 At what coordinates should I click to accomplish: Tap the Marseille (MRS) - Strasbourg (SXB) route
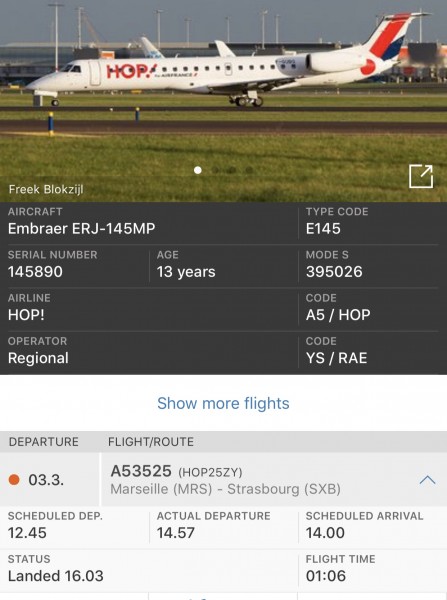click(225, 489)
